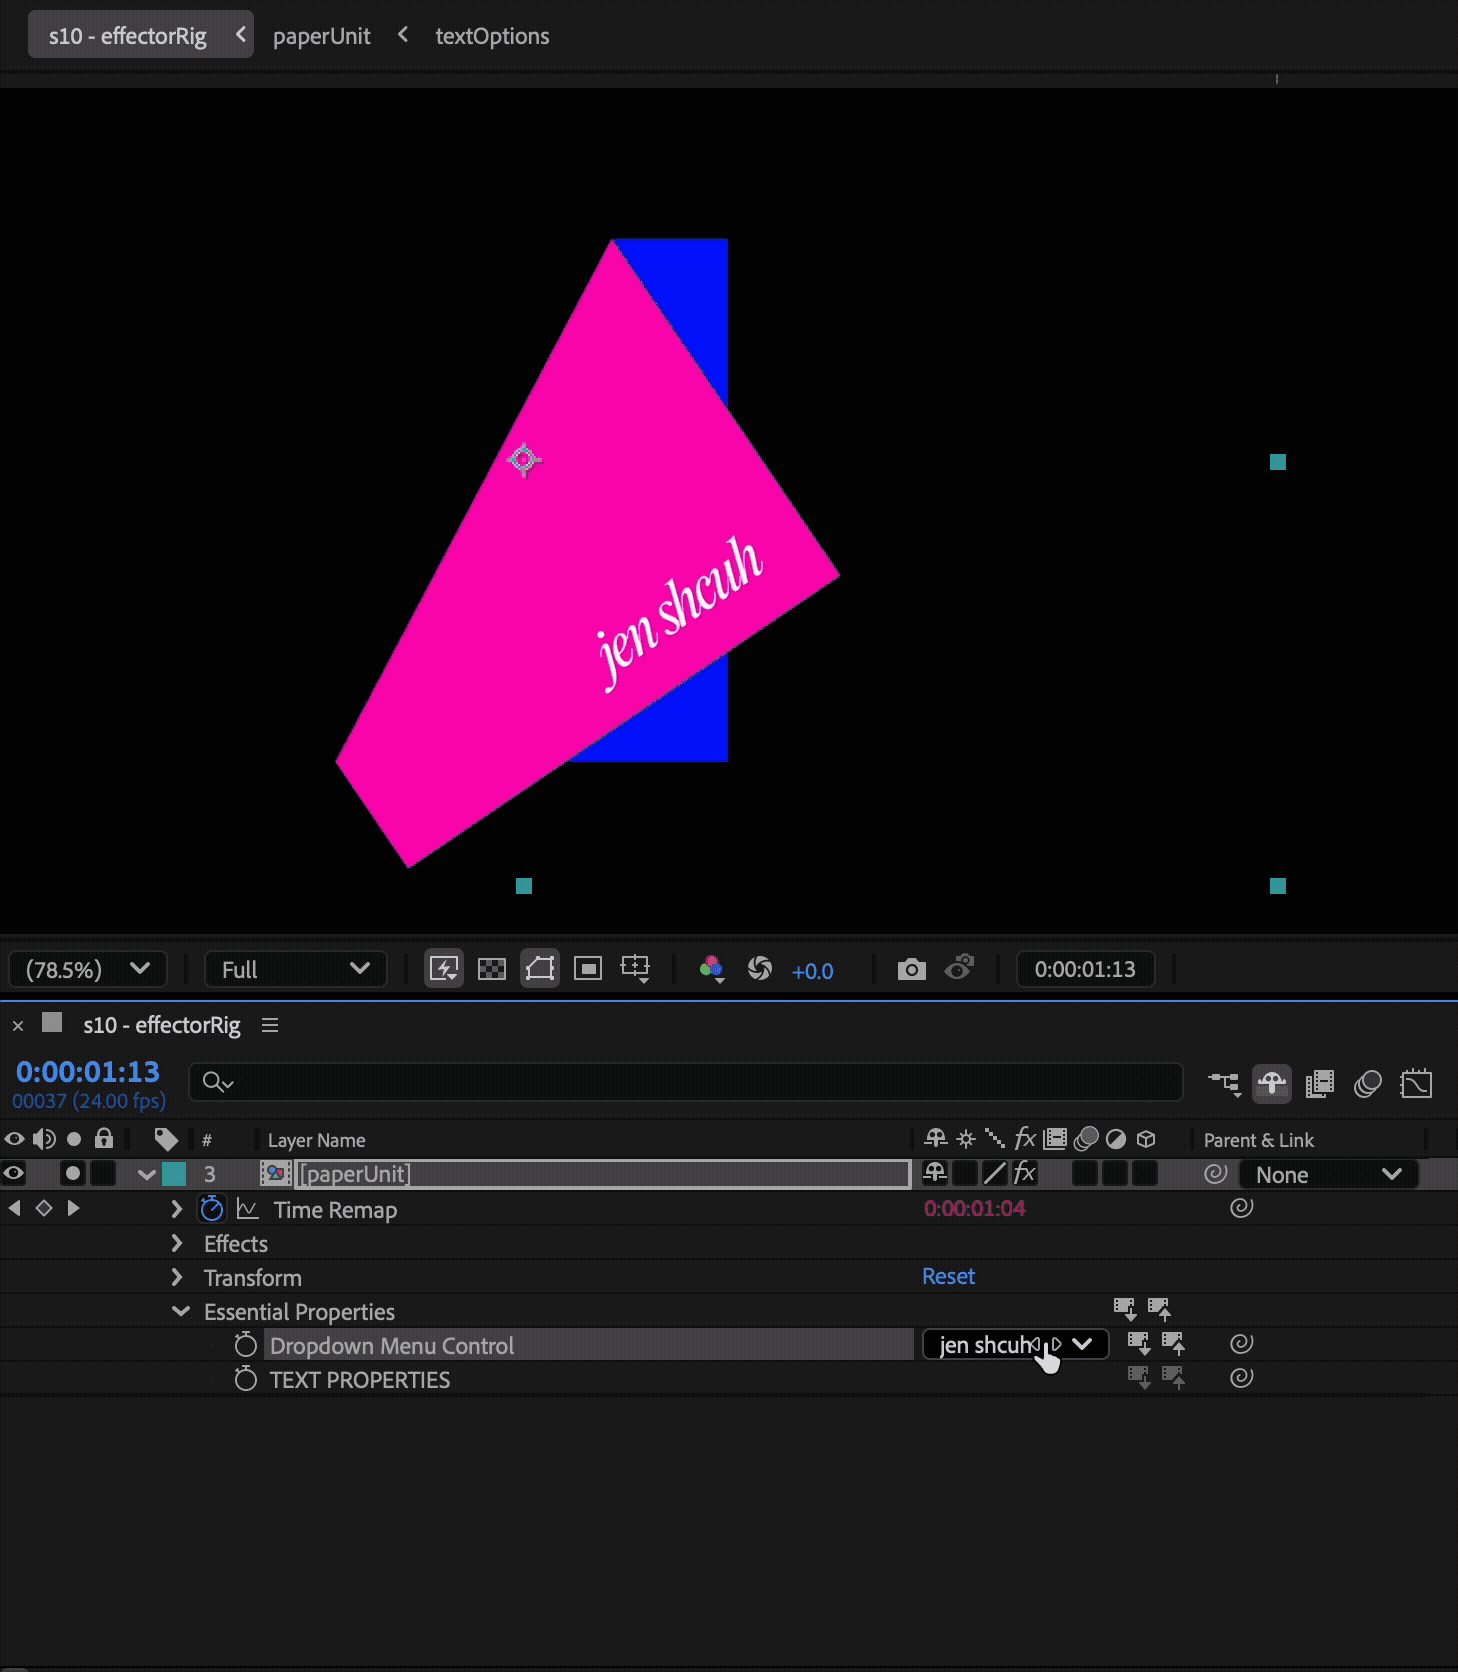Image resolution: width=1458 pixels, height=1672 pixels.
Task: Close the s10 - effectorRig timeline tab
Action: tap(18, 1026)
